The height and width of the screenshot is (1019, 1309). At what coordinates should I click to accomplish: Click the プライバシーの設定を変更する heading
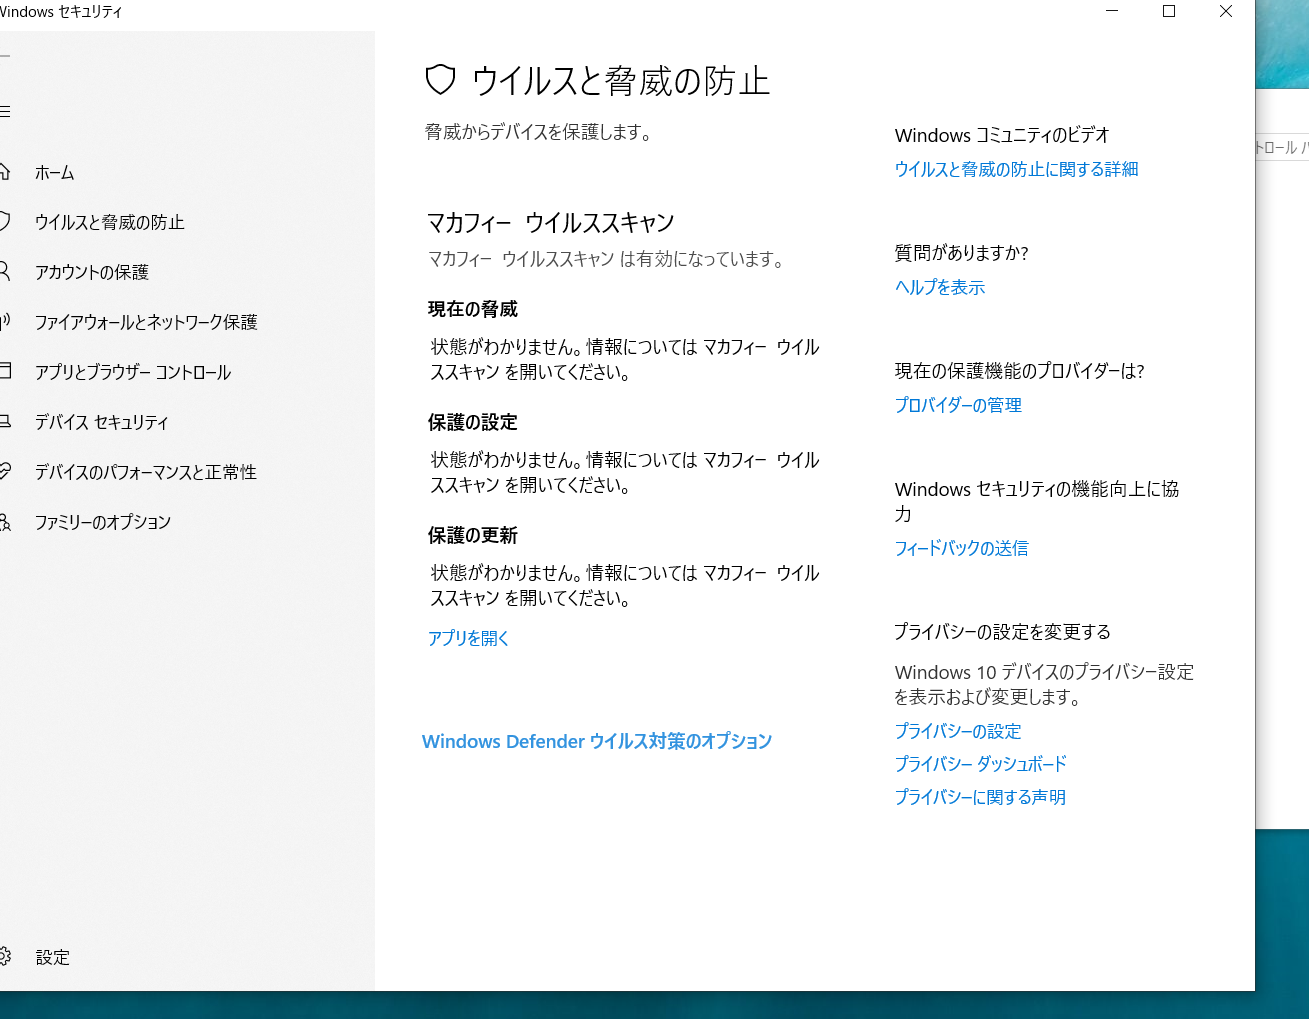(x=1003, y=632)
